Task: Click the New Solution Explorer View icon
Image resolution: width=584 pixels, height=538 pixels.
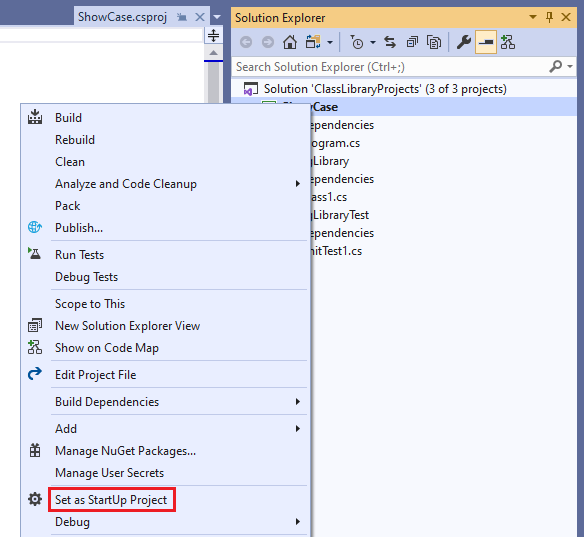Action: click(35, 325)
